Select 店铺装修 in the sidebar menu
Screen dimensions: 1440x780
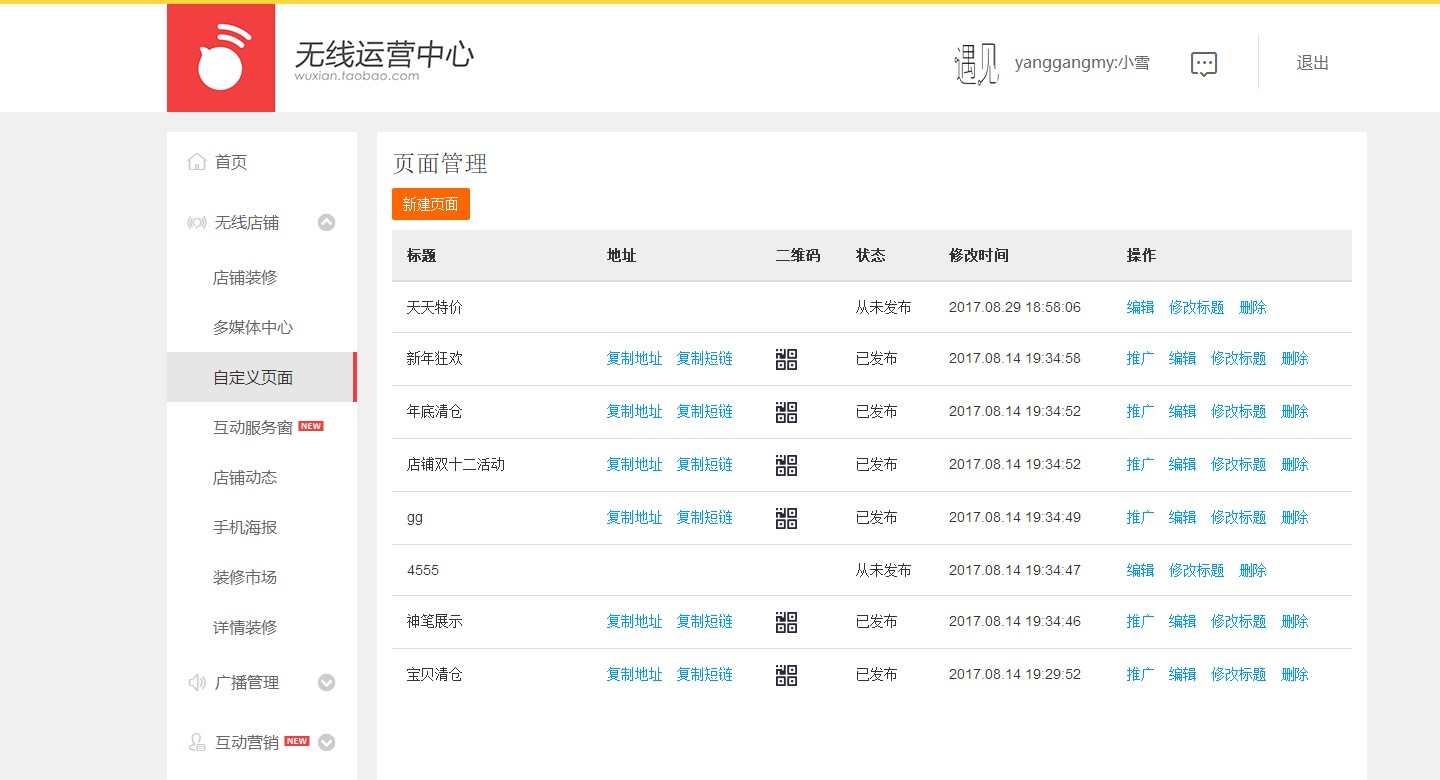pyautogui.click(x=245, y=278)
